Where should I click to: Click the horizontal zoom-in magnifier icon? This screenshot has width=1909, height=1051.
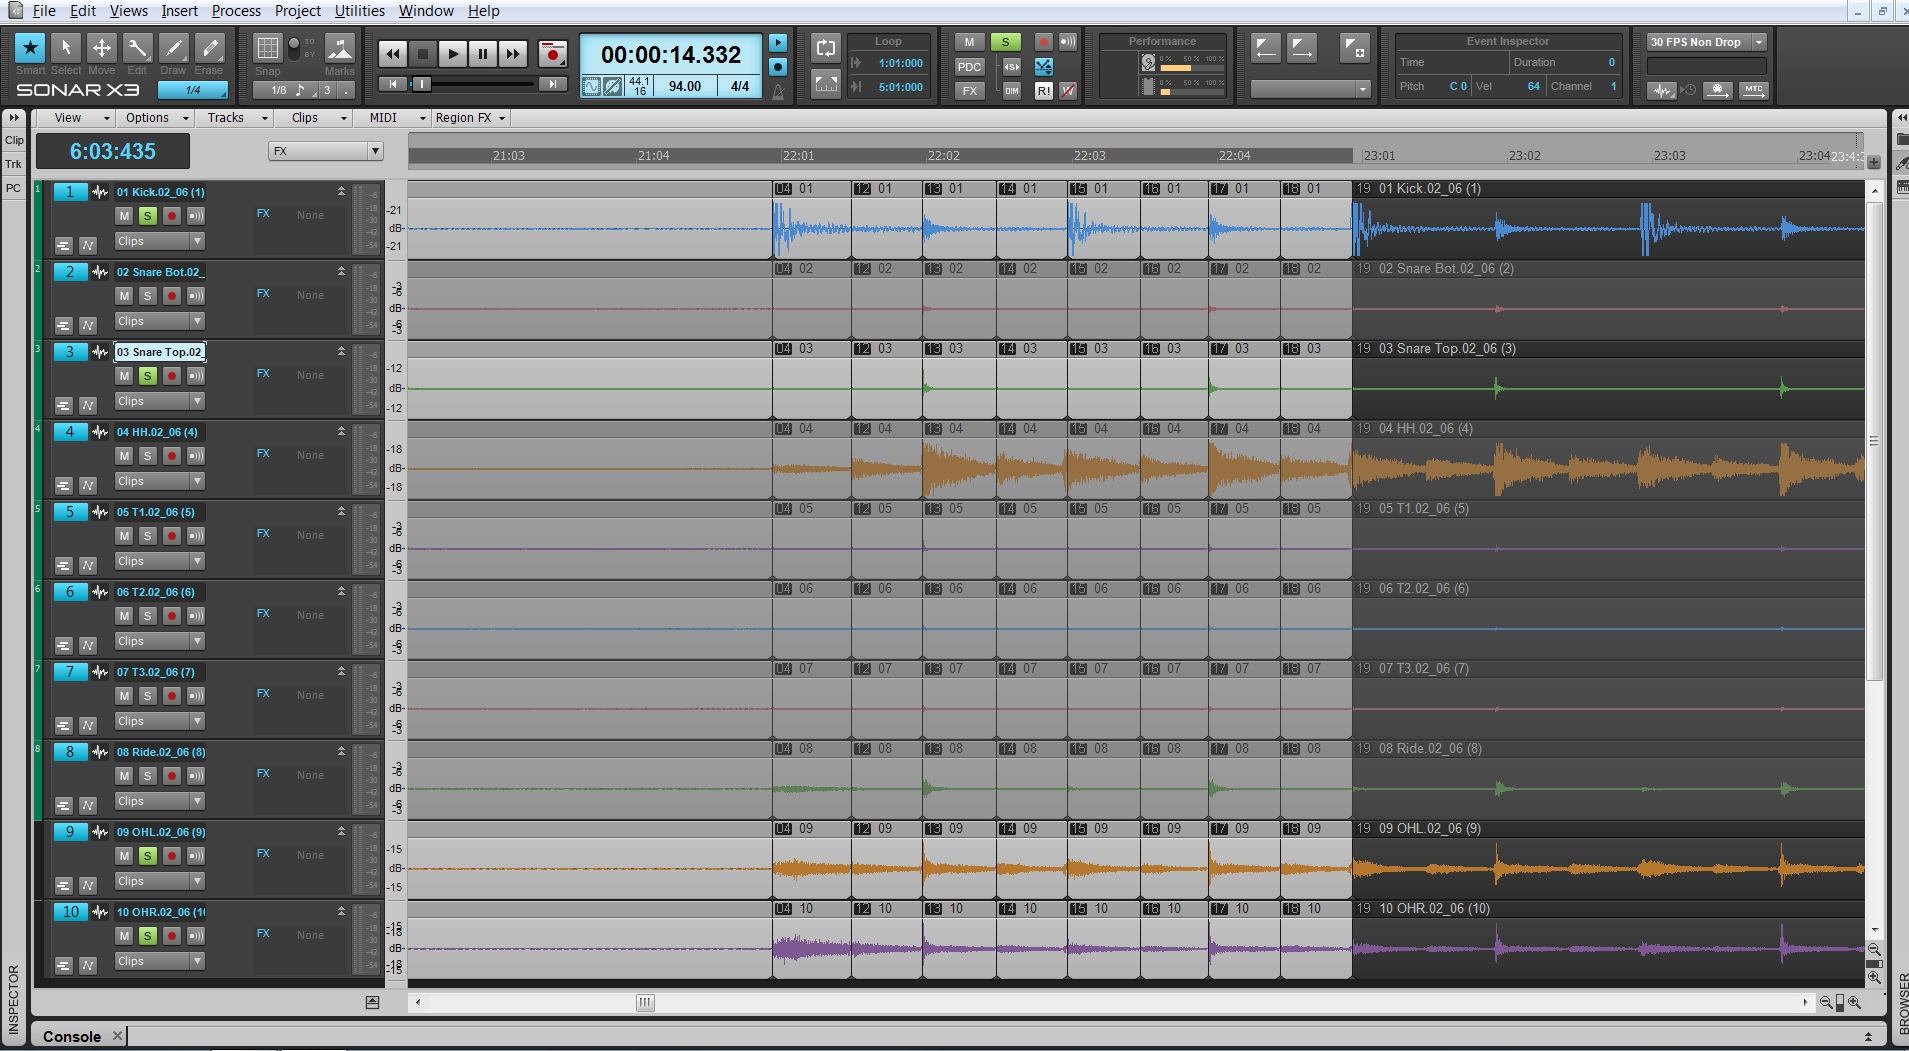click(x=1855, y=1002)
